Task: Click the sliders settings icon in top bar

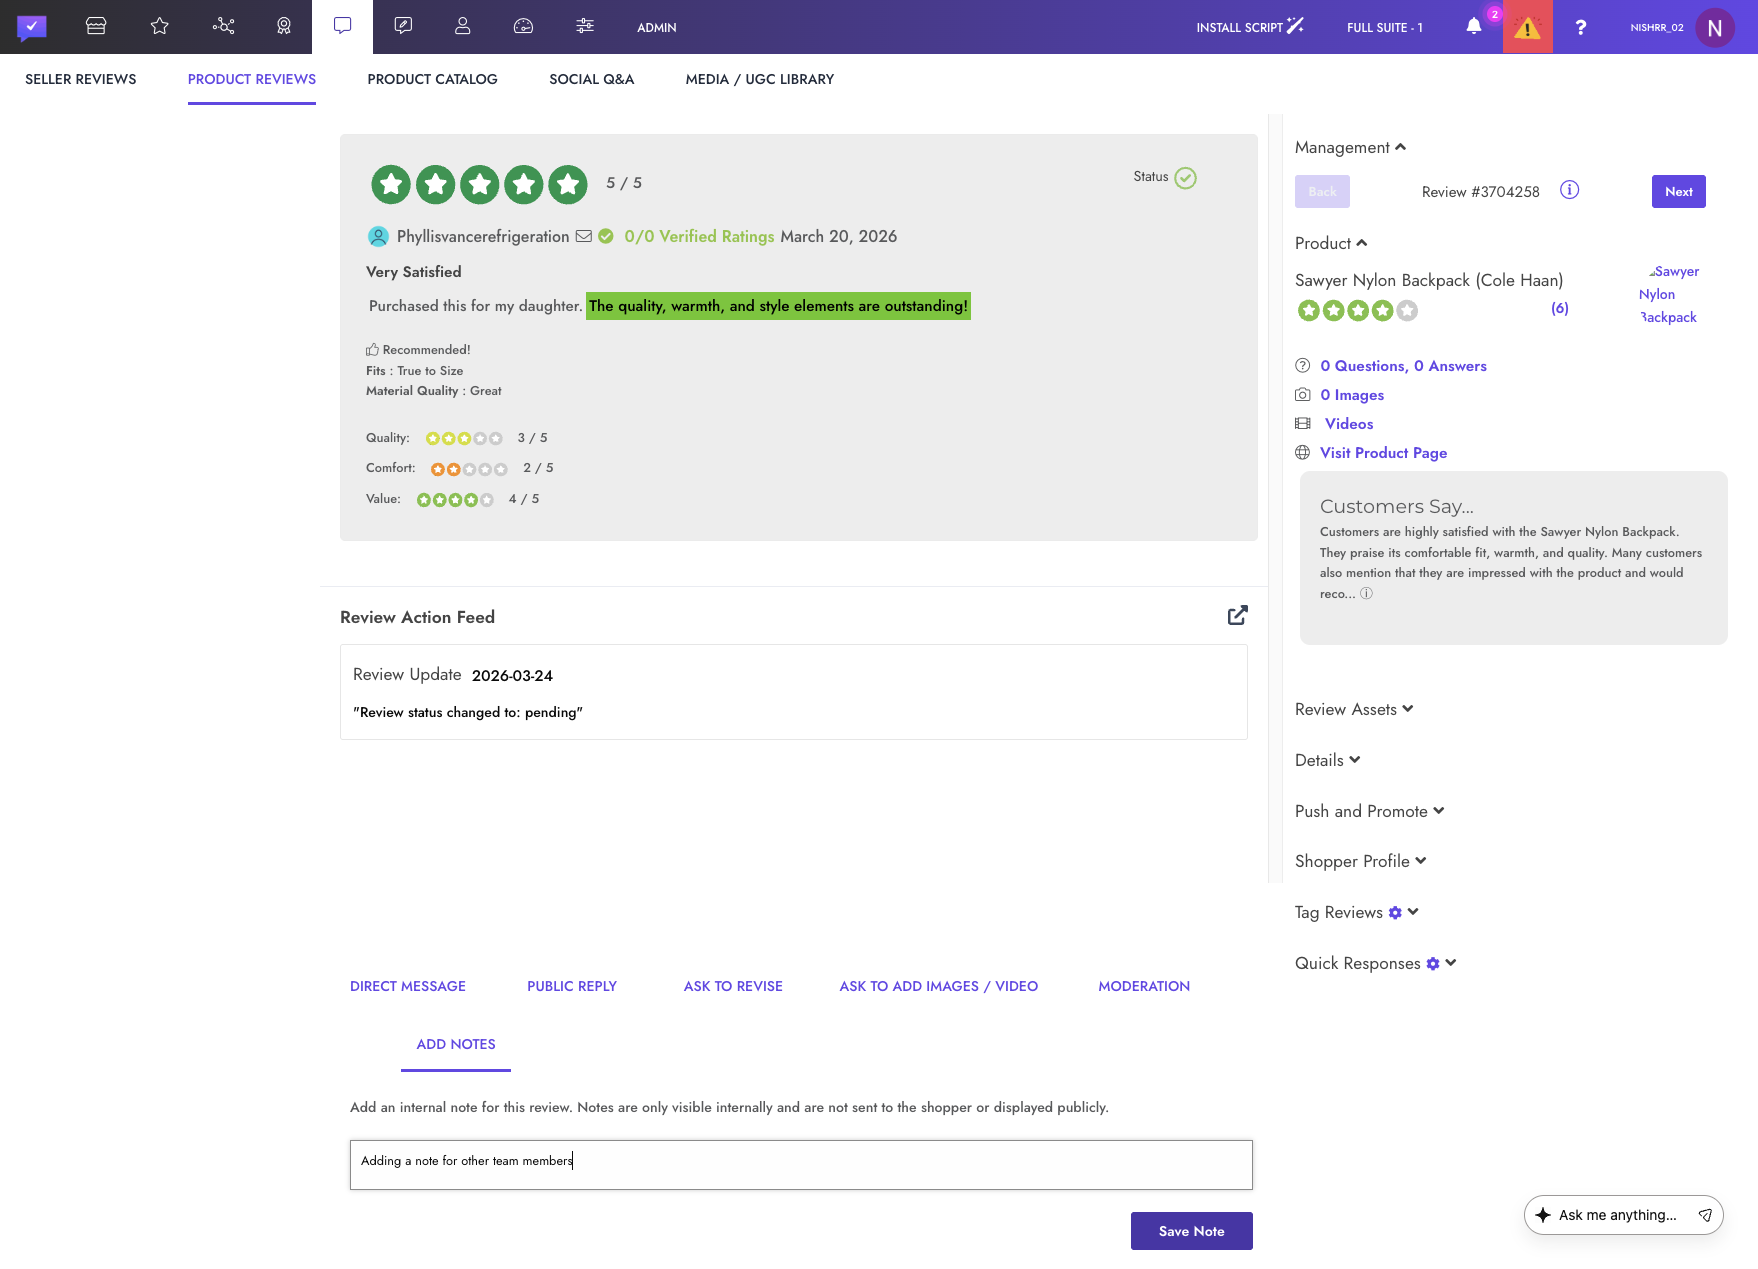Action: coord(585,27)
